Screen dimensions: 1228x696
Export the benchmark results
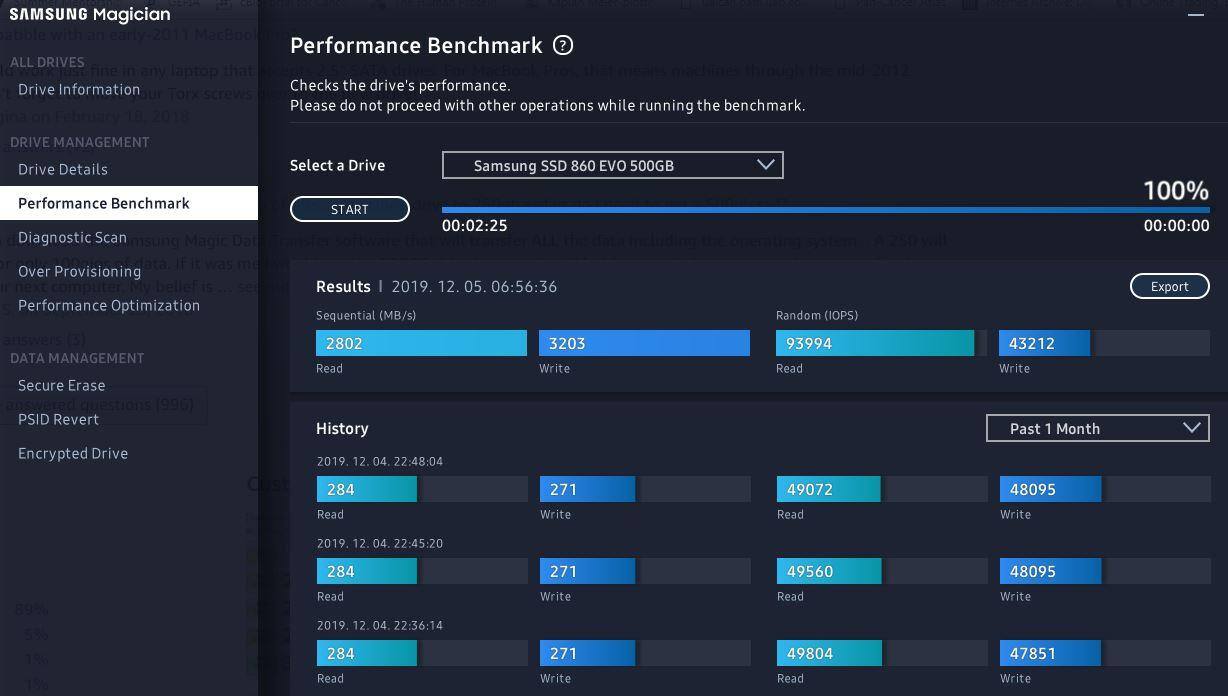[1169, 286]
